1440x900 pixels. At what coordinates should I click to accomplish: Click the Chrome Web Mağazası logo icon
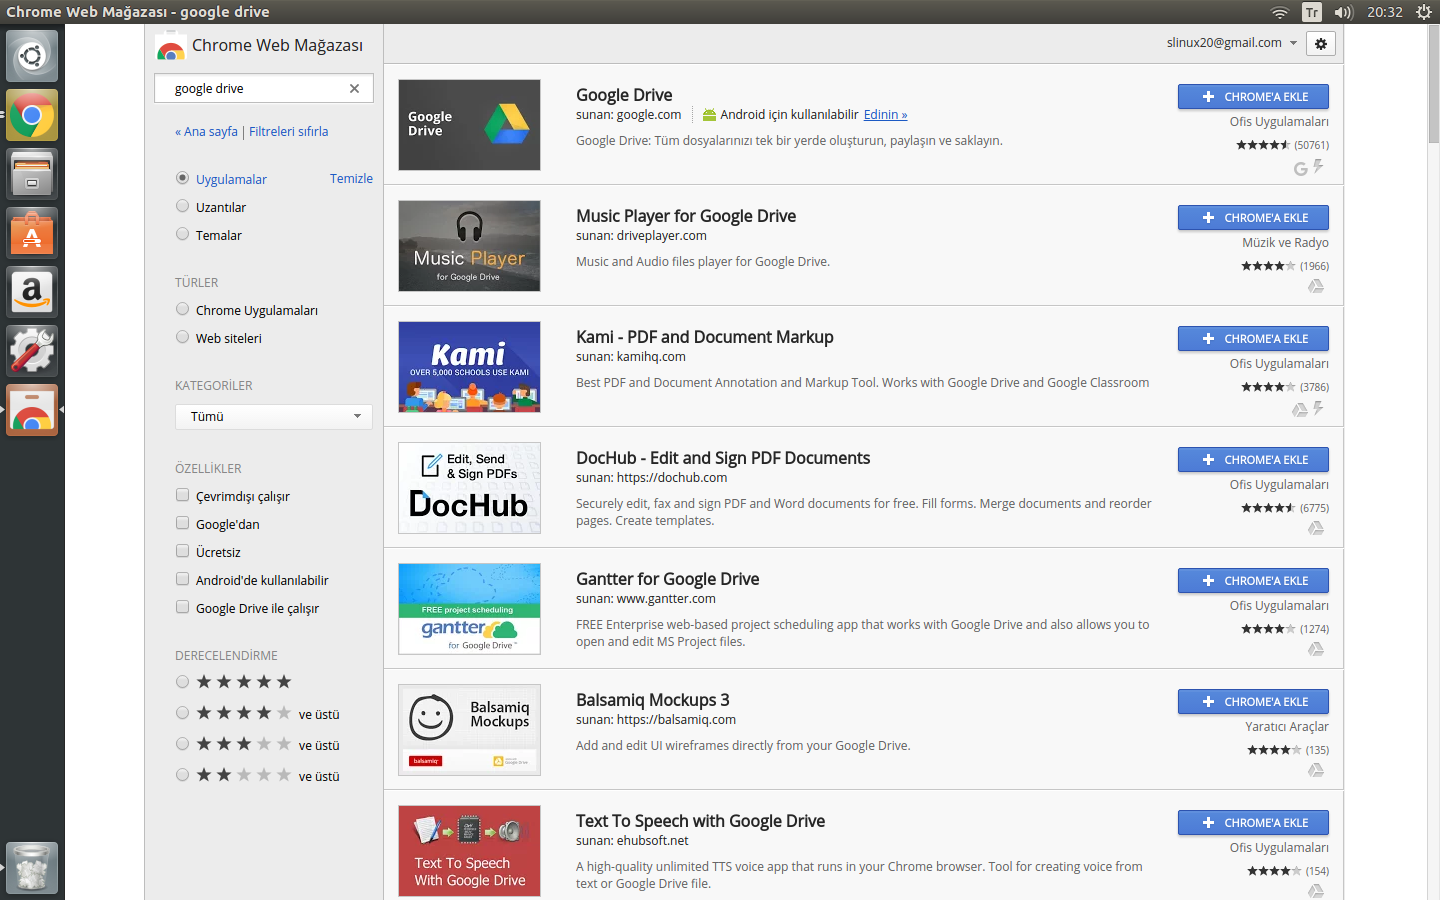[171, 46]
